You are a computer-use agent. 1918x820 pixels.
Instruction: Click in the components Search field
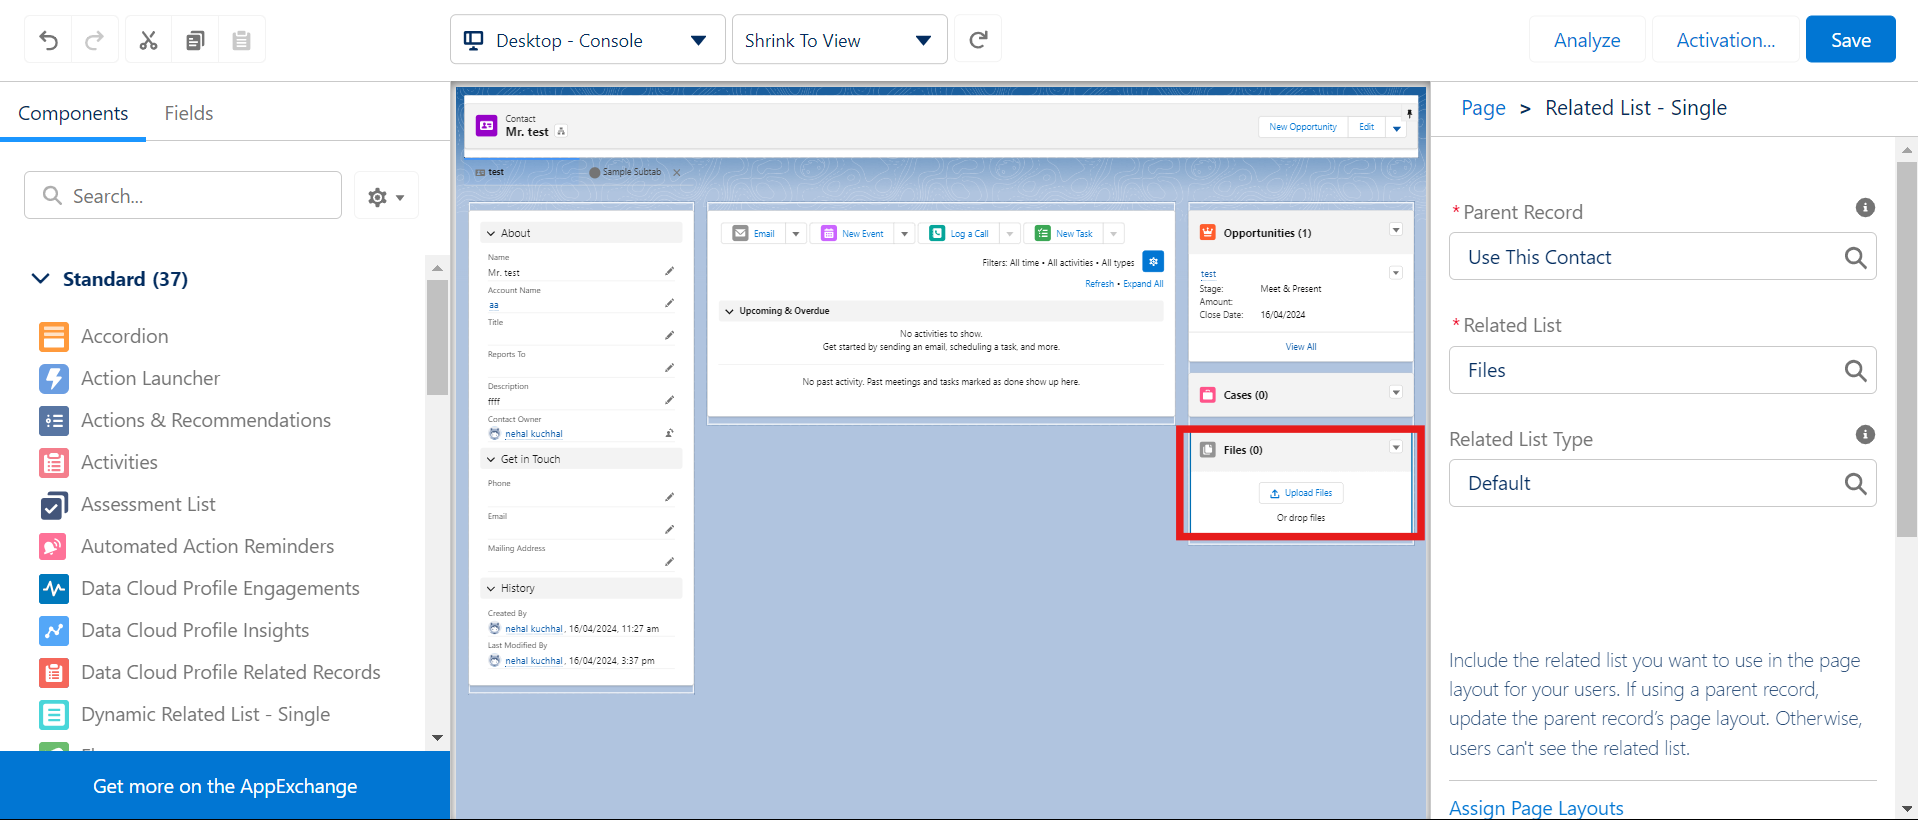pos(183,196)
